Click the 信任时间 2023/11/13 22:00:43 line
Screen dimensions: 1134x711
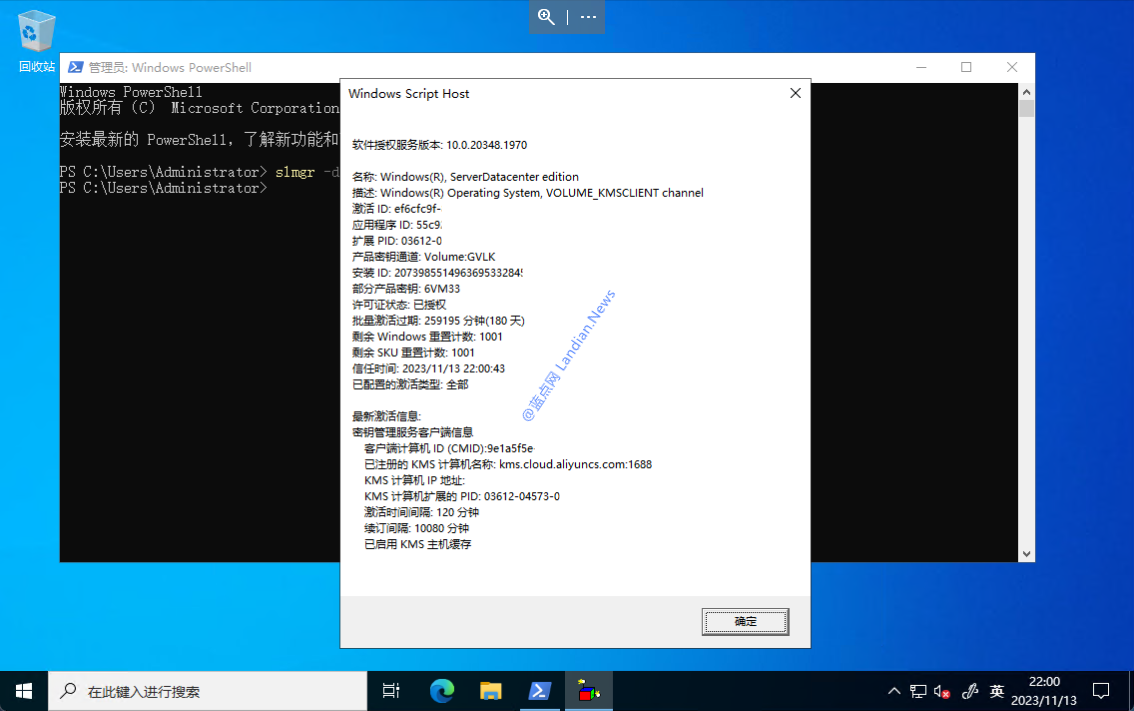(x=428, y=367)
